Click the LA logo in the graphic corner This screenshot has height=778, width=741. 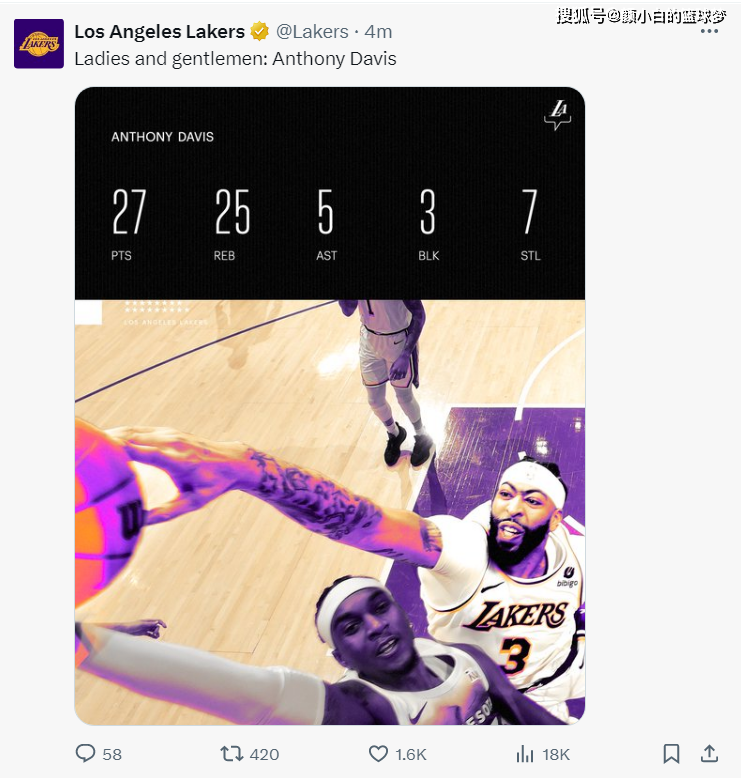[557, 116]
